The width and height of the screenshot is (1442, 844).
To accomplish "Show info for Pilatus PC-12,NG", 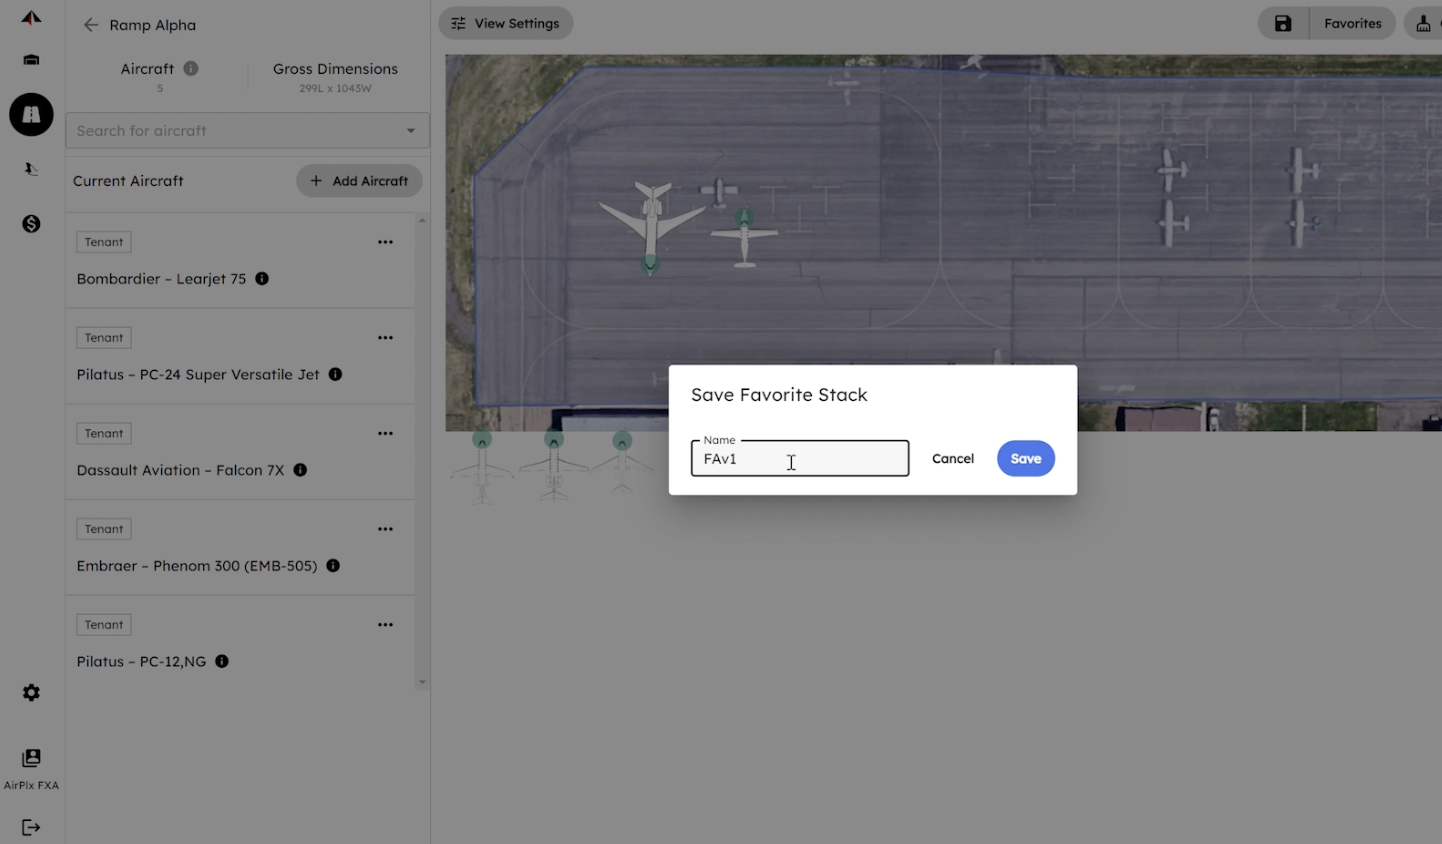I will pyautogui.click(x=222, y=661).
